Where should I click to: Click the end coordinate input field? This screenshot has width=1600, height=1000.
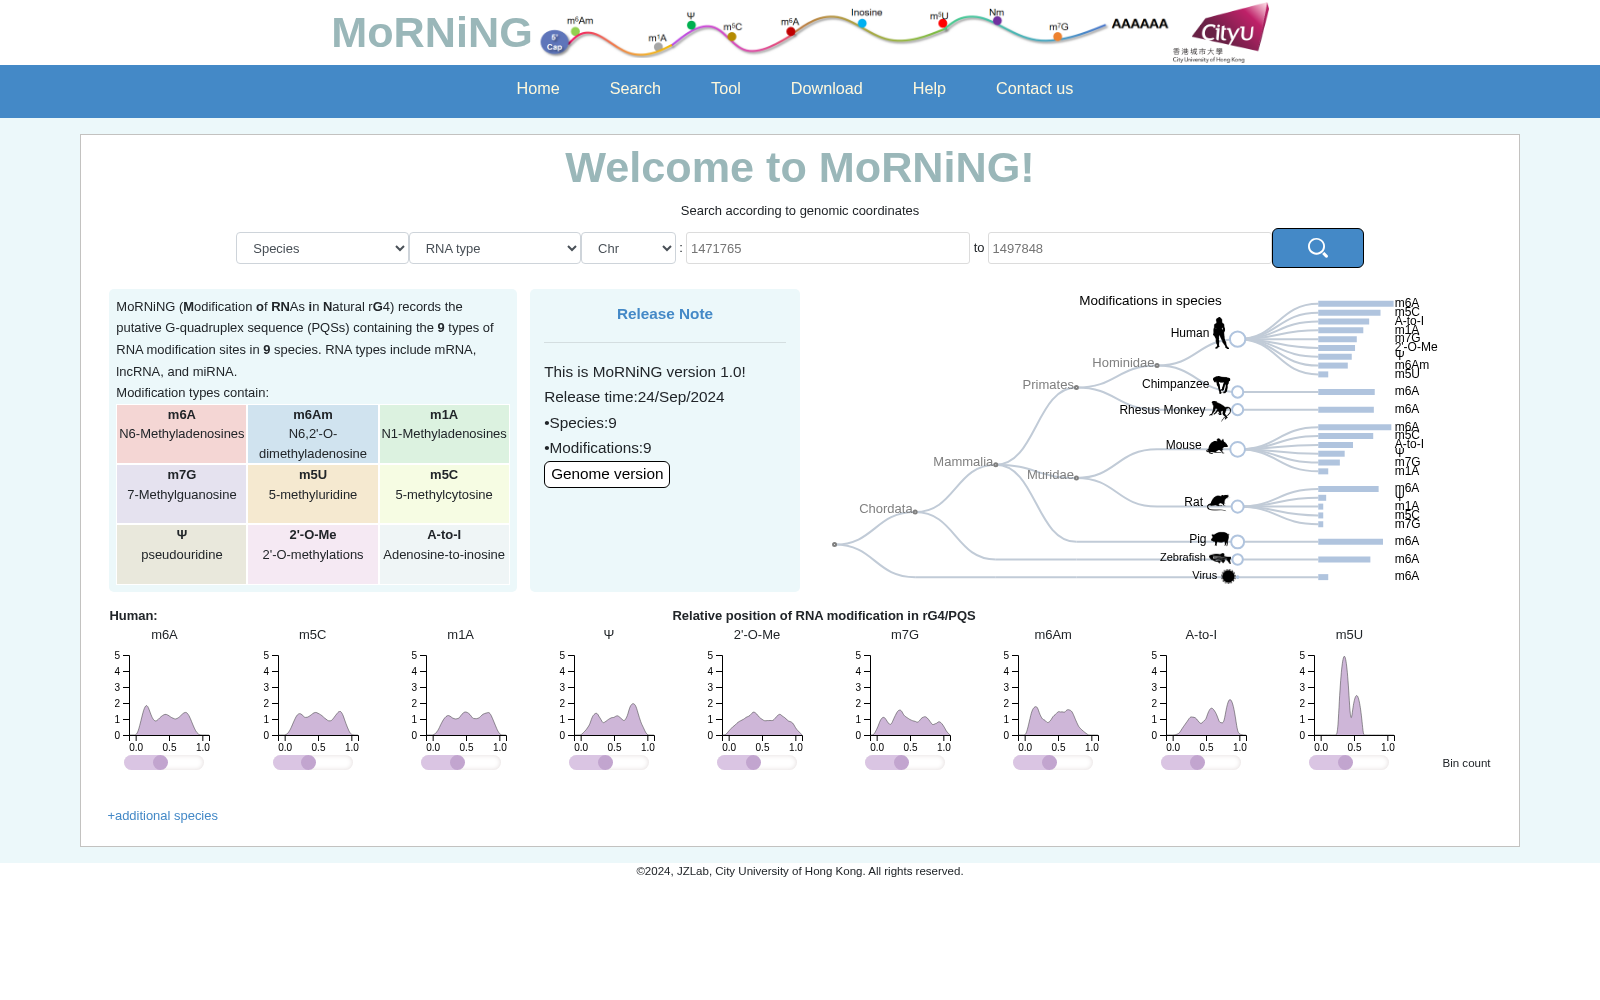click(x=1130, y=248)
